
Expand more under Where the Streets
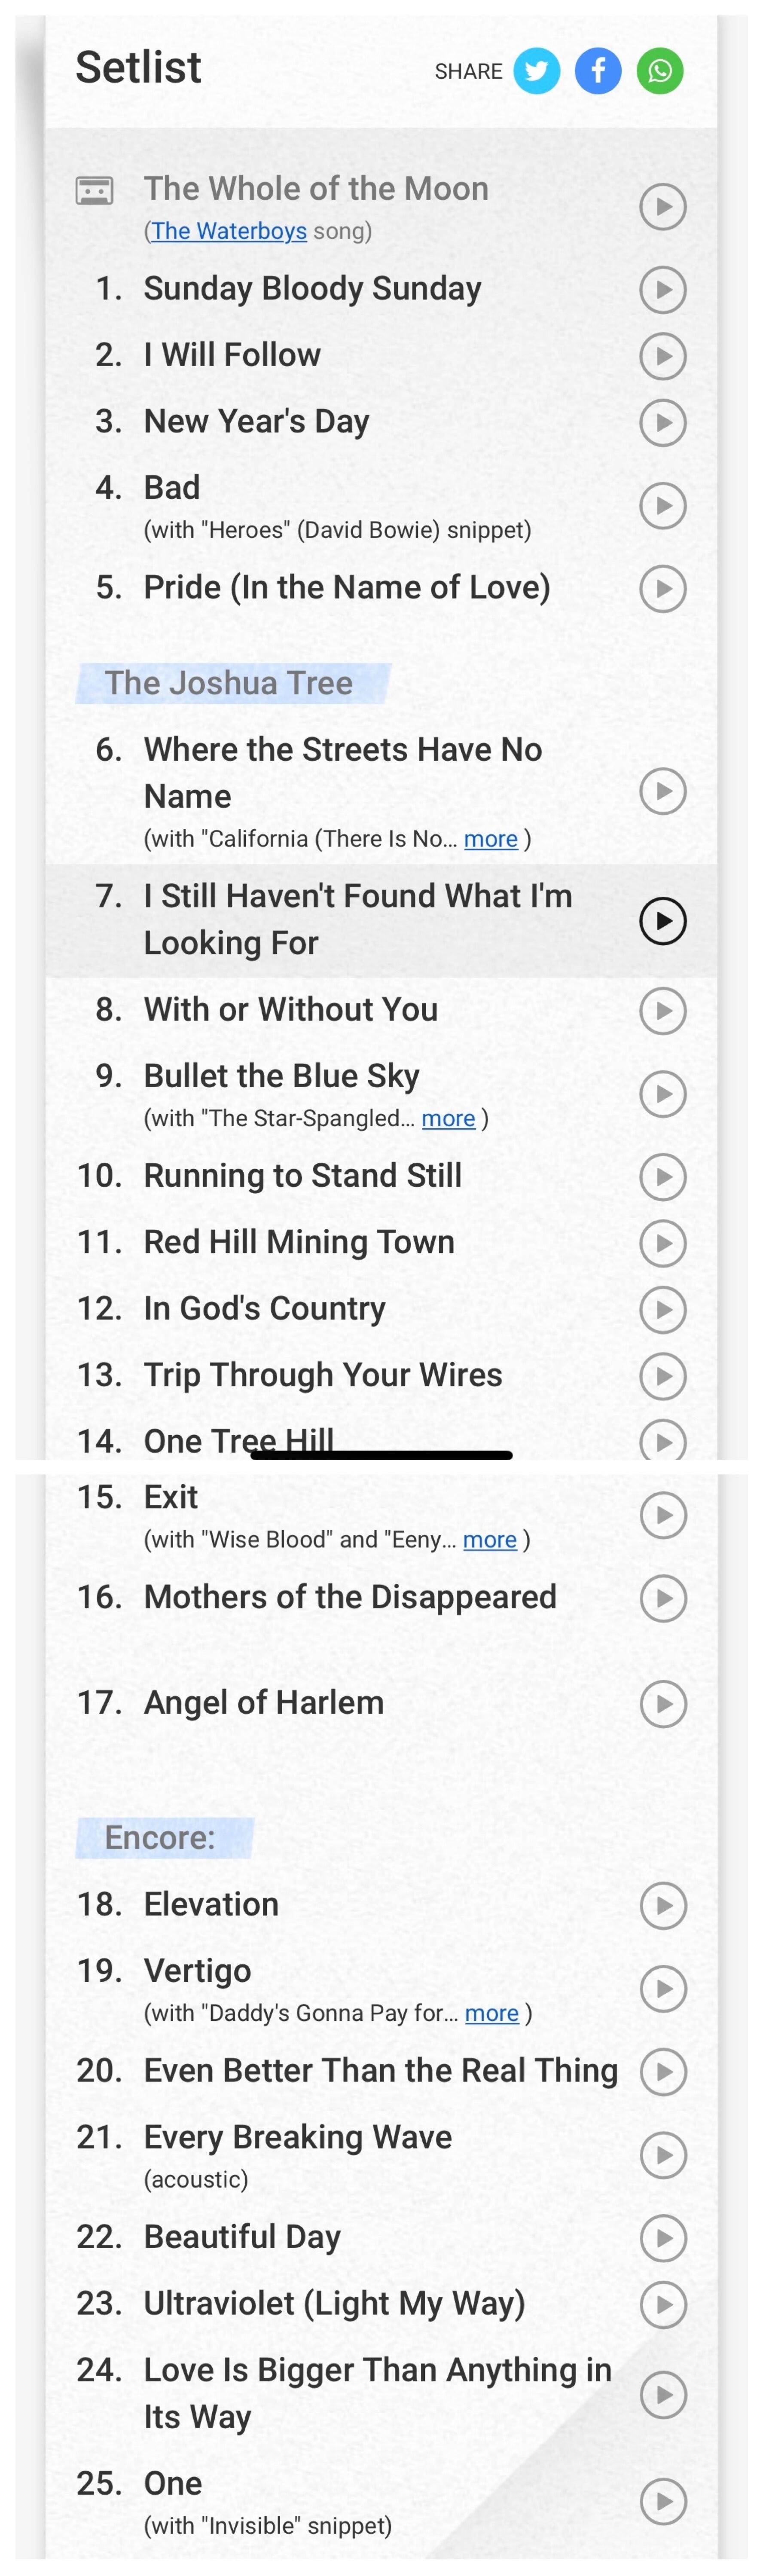point(490,839)
